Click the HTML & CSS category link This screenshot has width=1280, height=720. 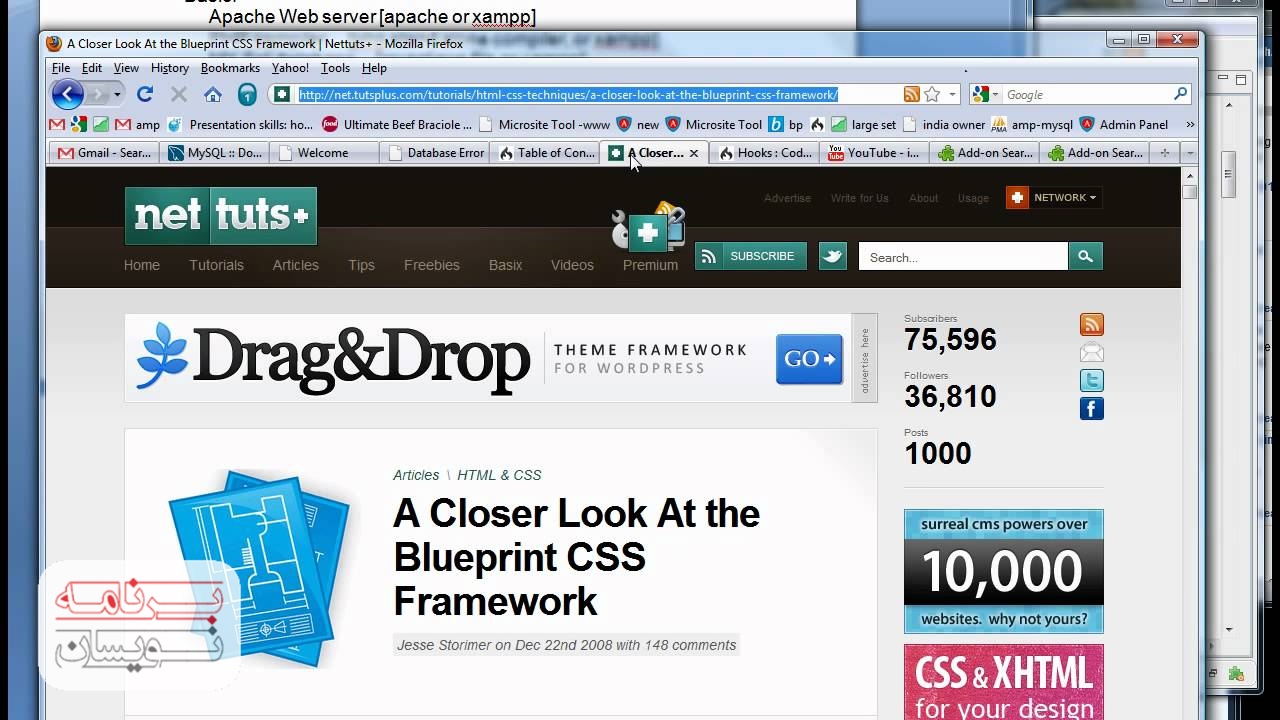499,475
